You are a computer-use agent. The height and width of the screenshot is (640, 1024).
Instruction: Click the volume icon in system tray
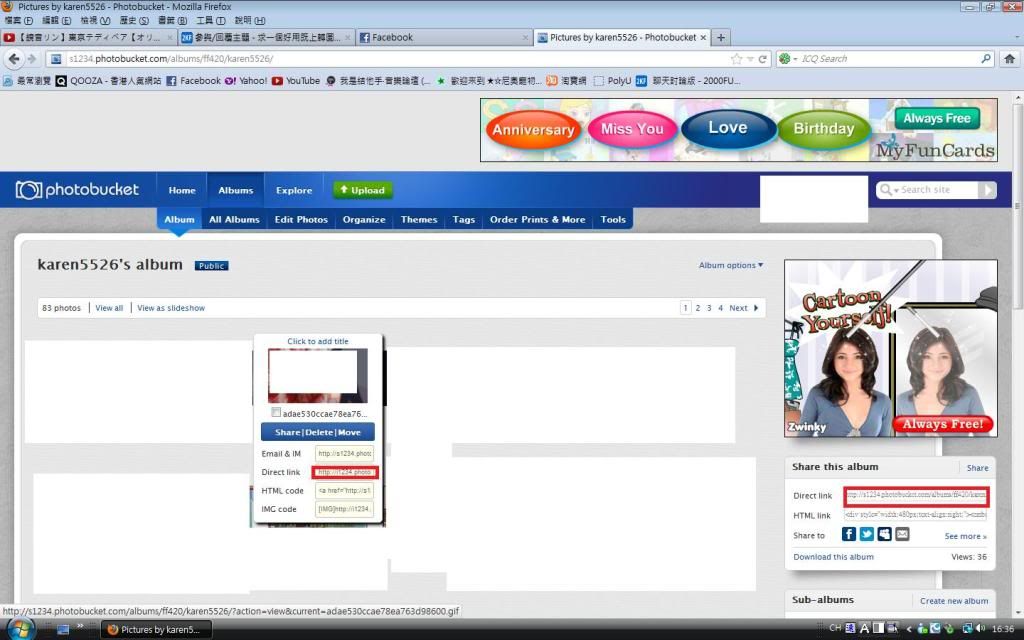tap(980, 628)
